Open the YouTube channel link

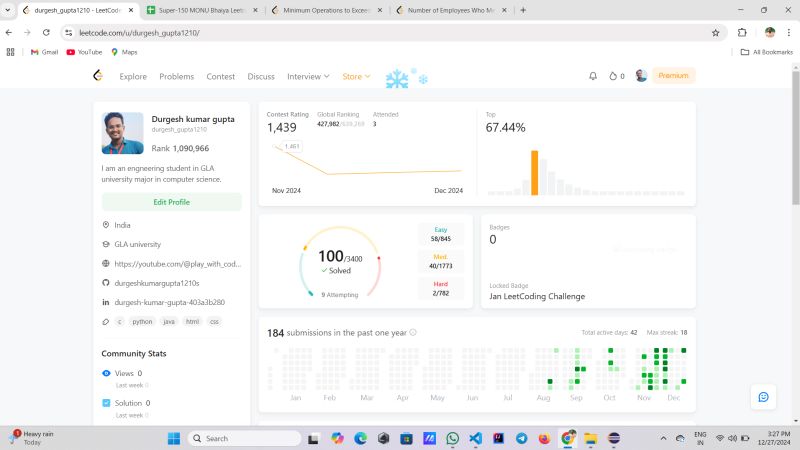tap(178, 264)
